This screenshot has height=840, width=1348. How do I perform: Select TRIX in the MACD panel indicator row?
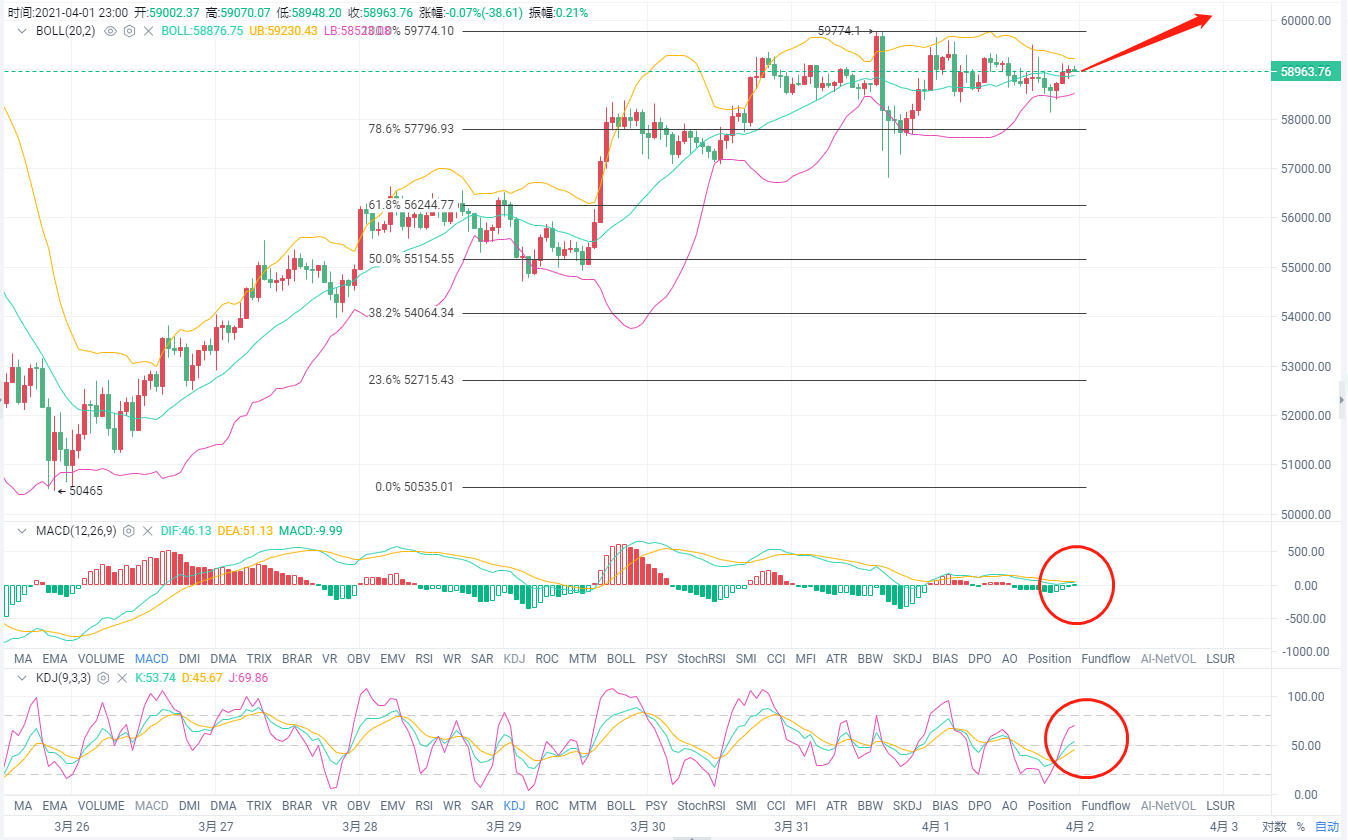click(259, 659)
